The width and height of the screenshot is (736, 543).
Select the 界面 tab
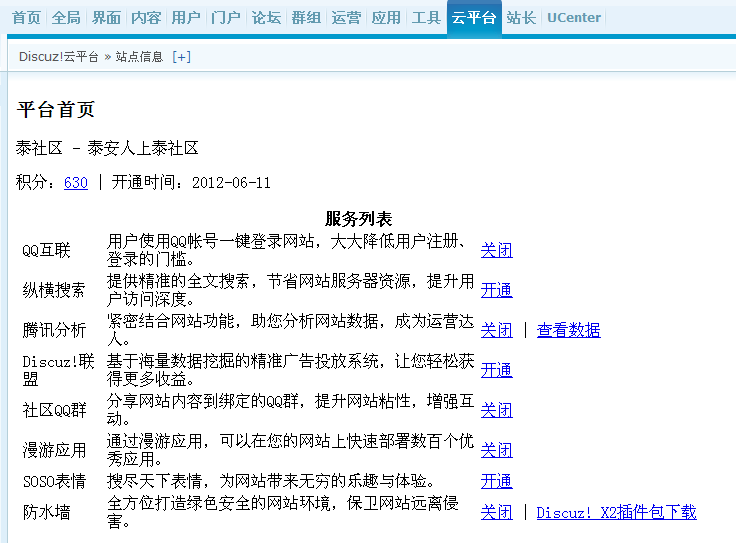(x=106, y=18)
